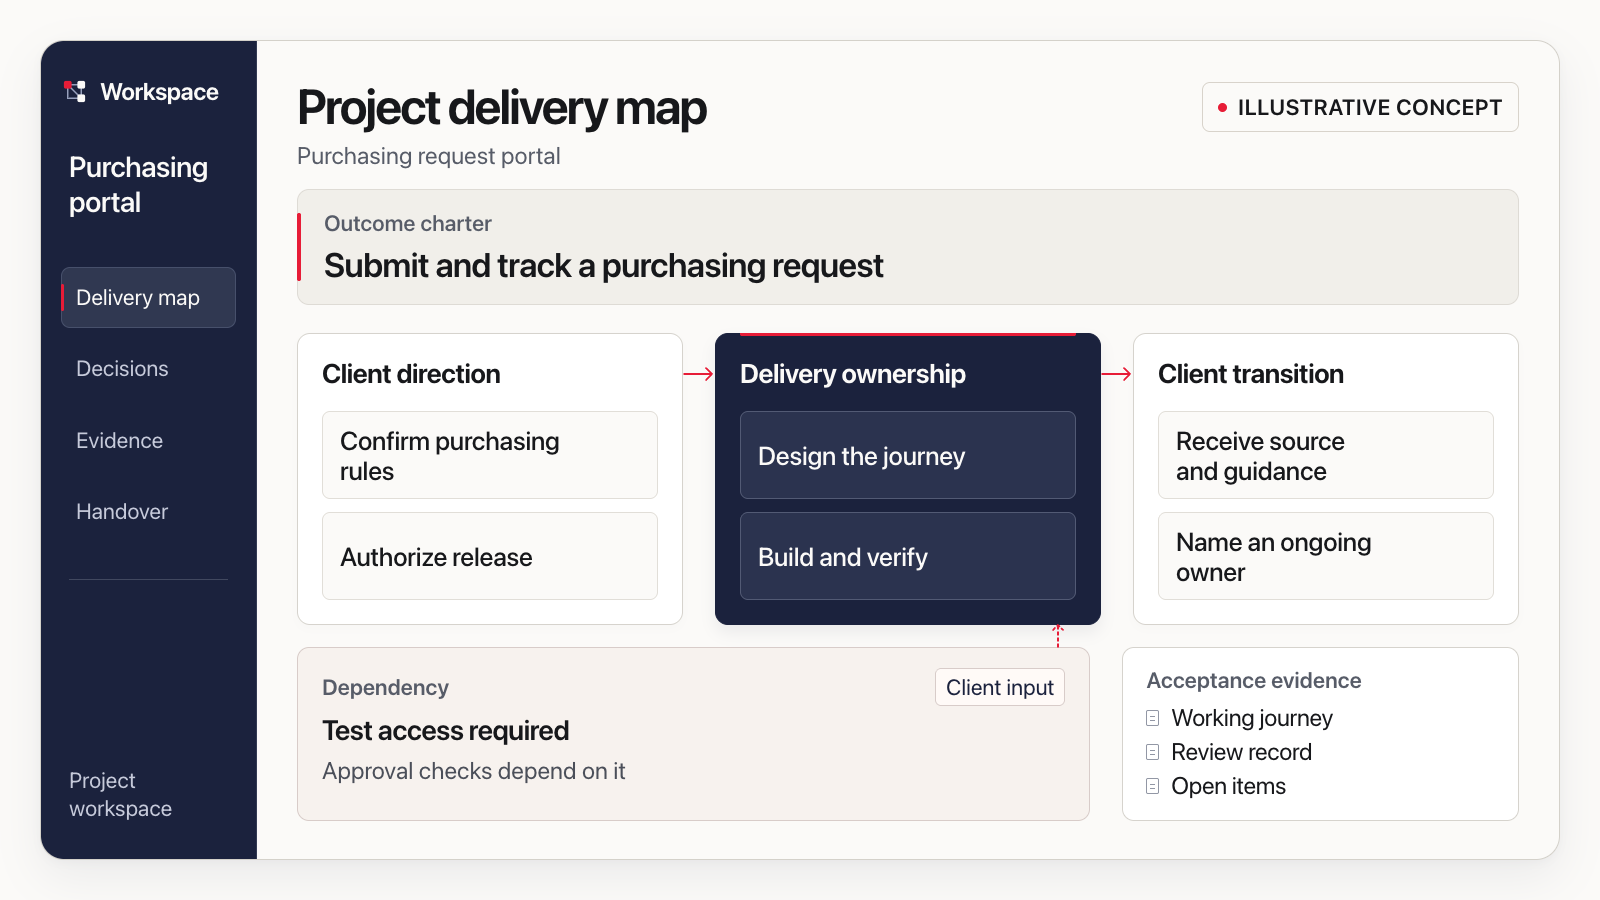1600x900 pixels.
Task: Go to Decisions in the sidebar
Action: [122, 369]
